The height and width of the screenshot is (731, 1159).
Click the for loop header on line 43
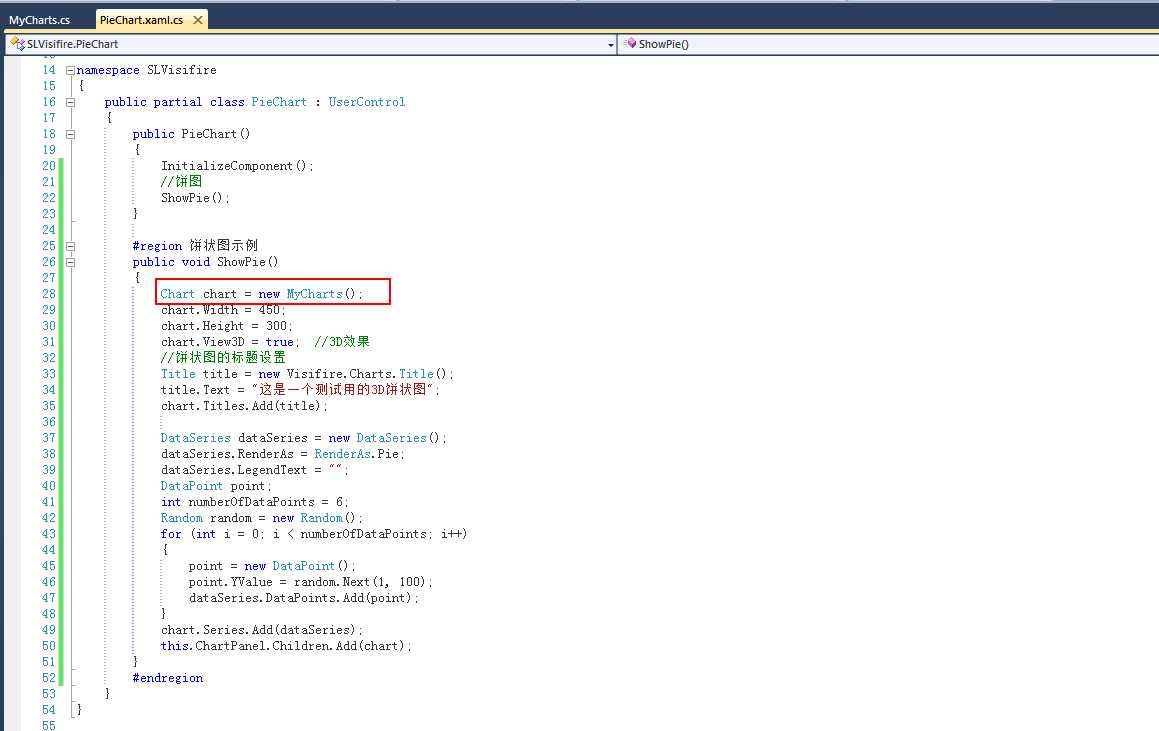click(x=313, y=534)
